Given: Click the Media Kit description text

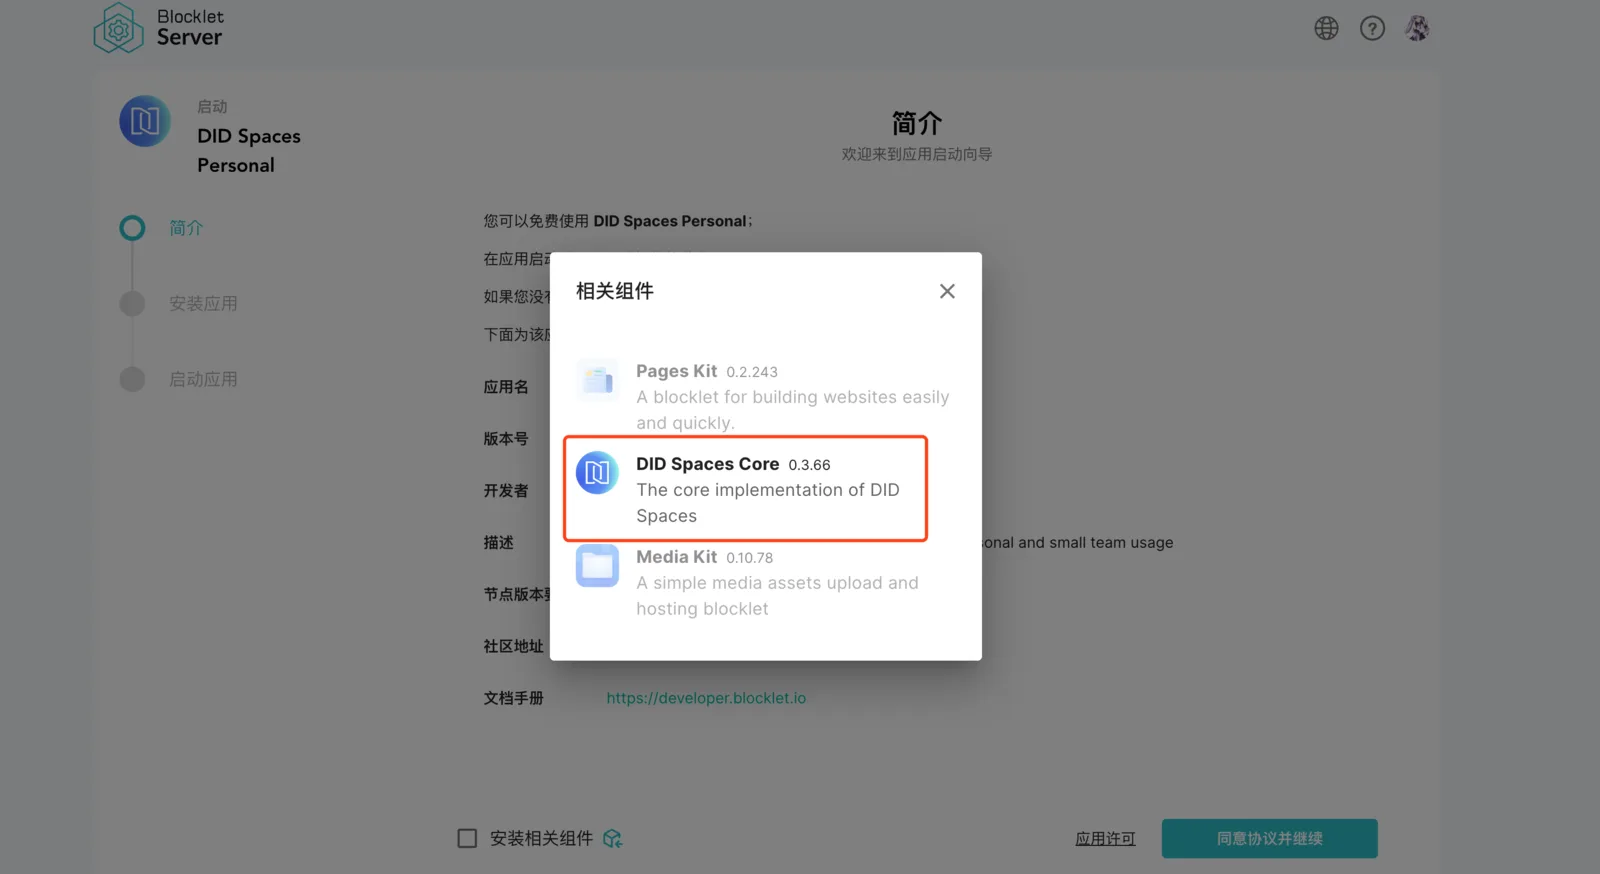Looking at the screenshot, I should pos(777,596).
